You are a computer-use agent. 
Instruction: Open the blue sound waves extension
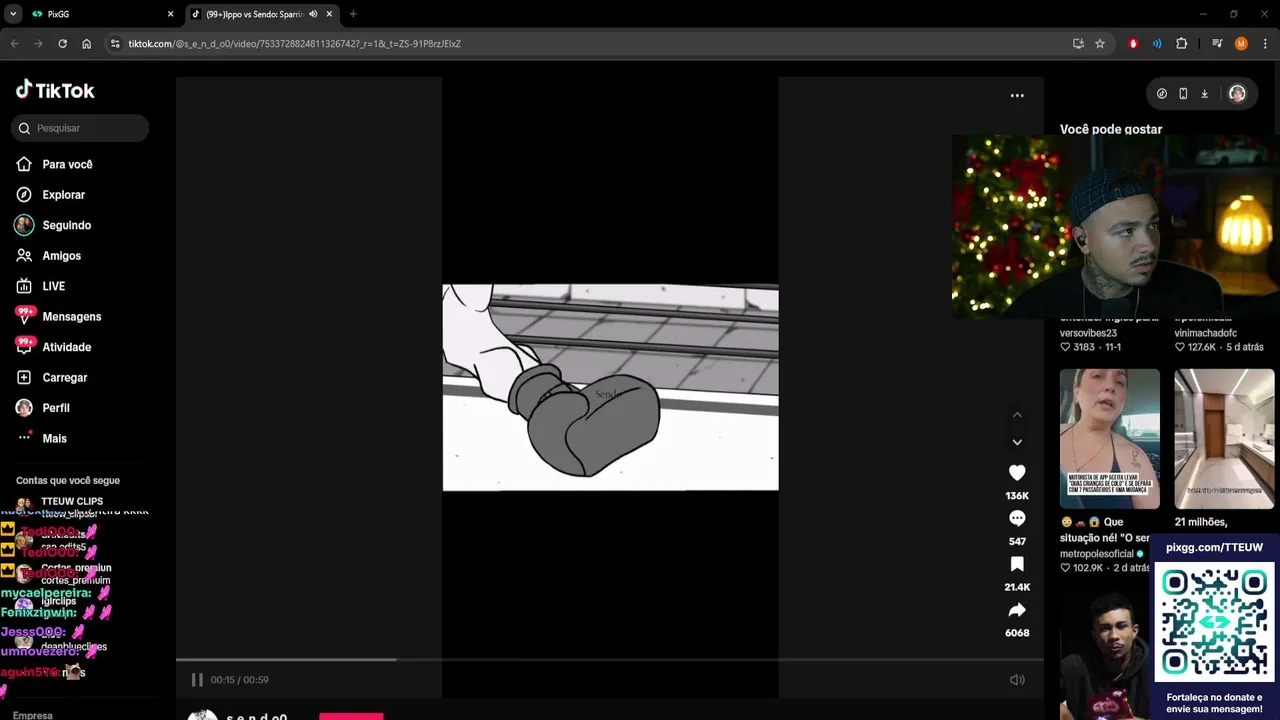[1157, 44]
